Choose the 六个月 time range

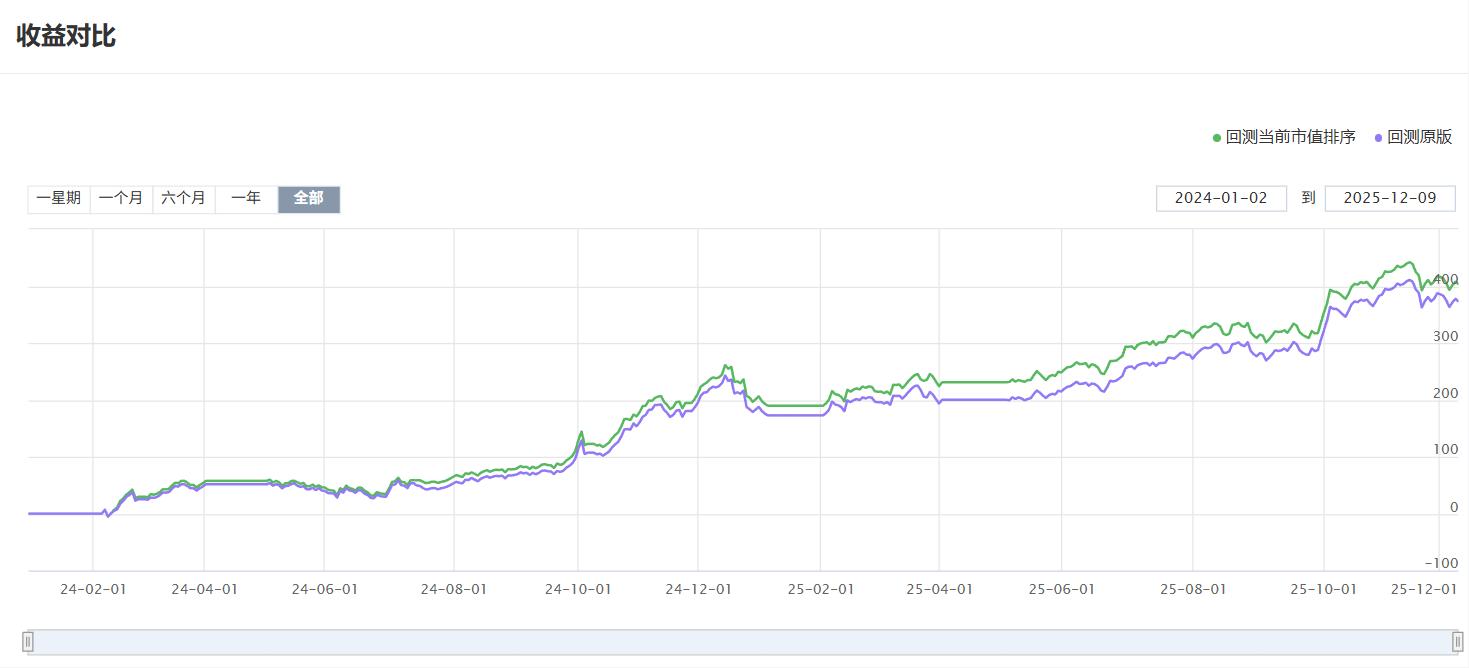click(x=184, y=199)
